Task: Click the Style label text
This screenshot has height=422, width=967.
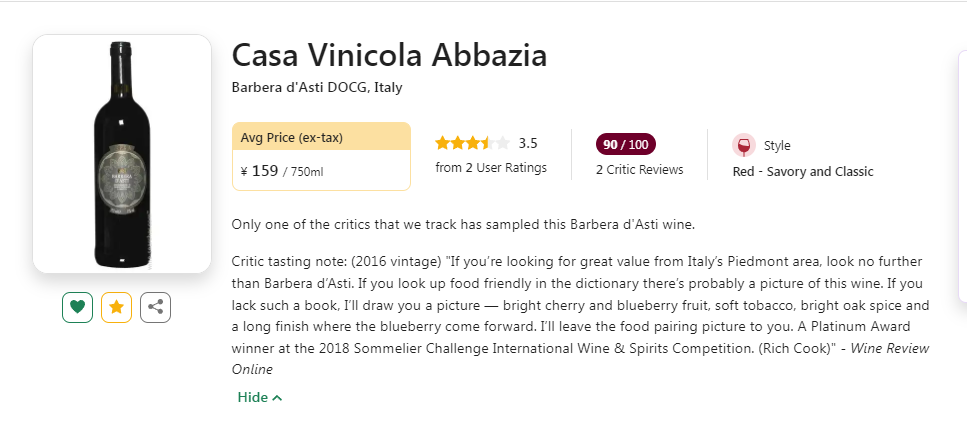Action: (777, 146)
